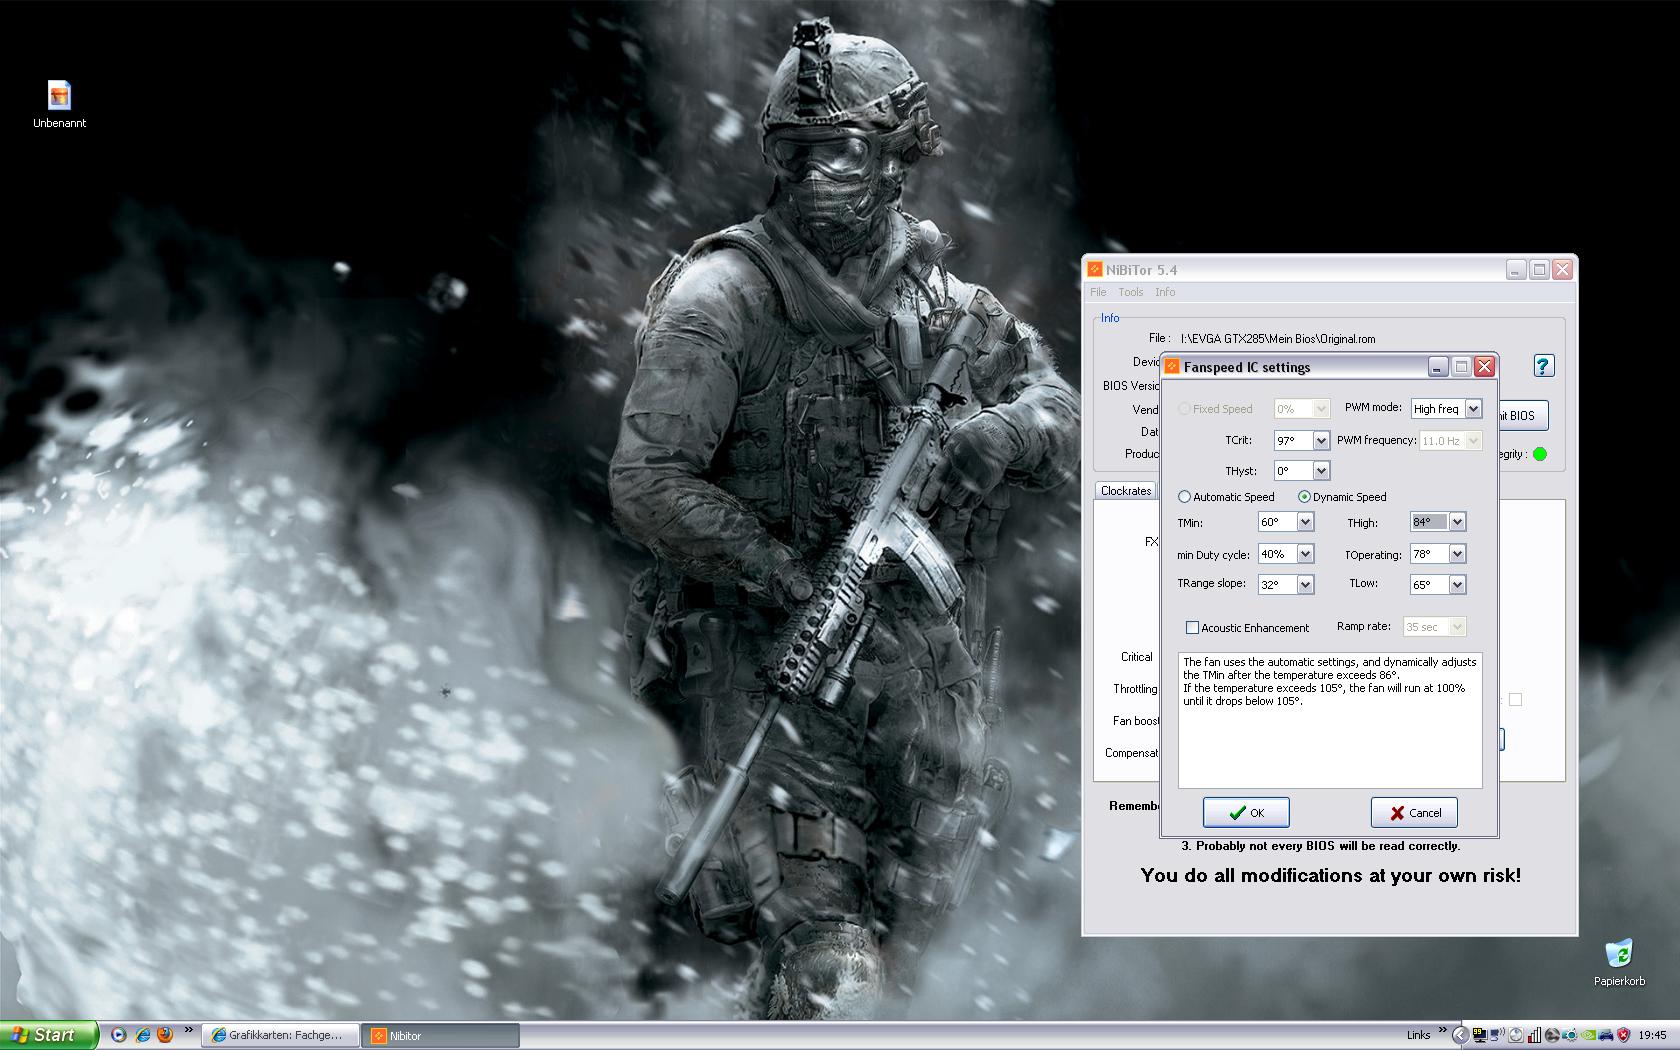Open the TOperating 78° dropdown

coord(1457,554)
